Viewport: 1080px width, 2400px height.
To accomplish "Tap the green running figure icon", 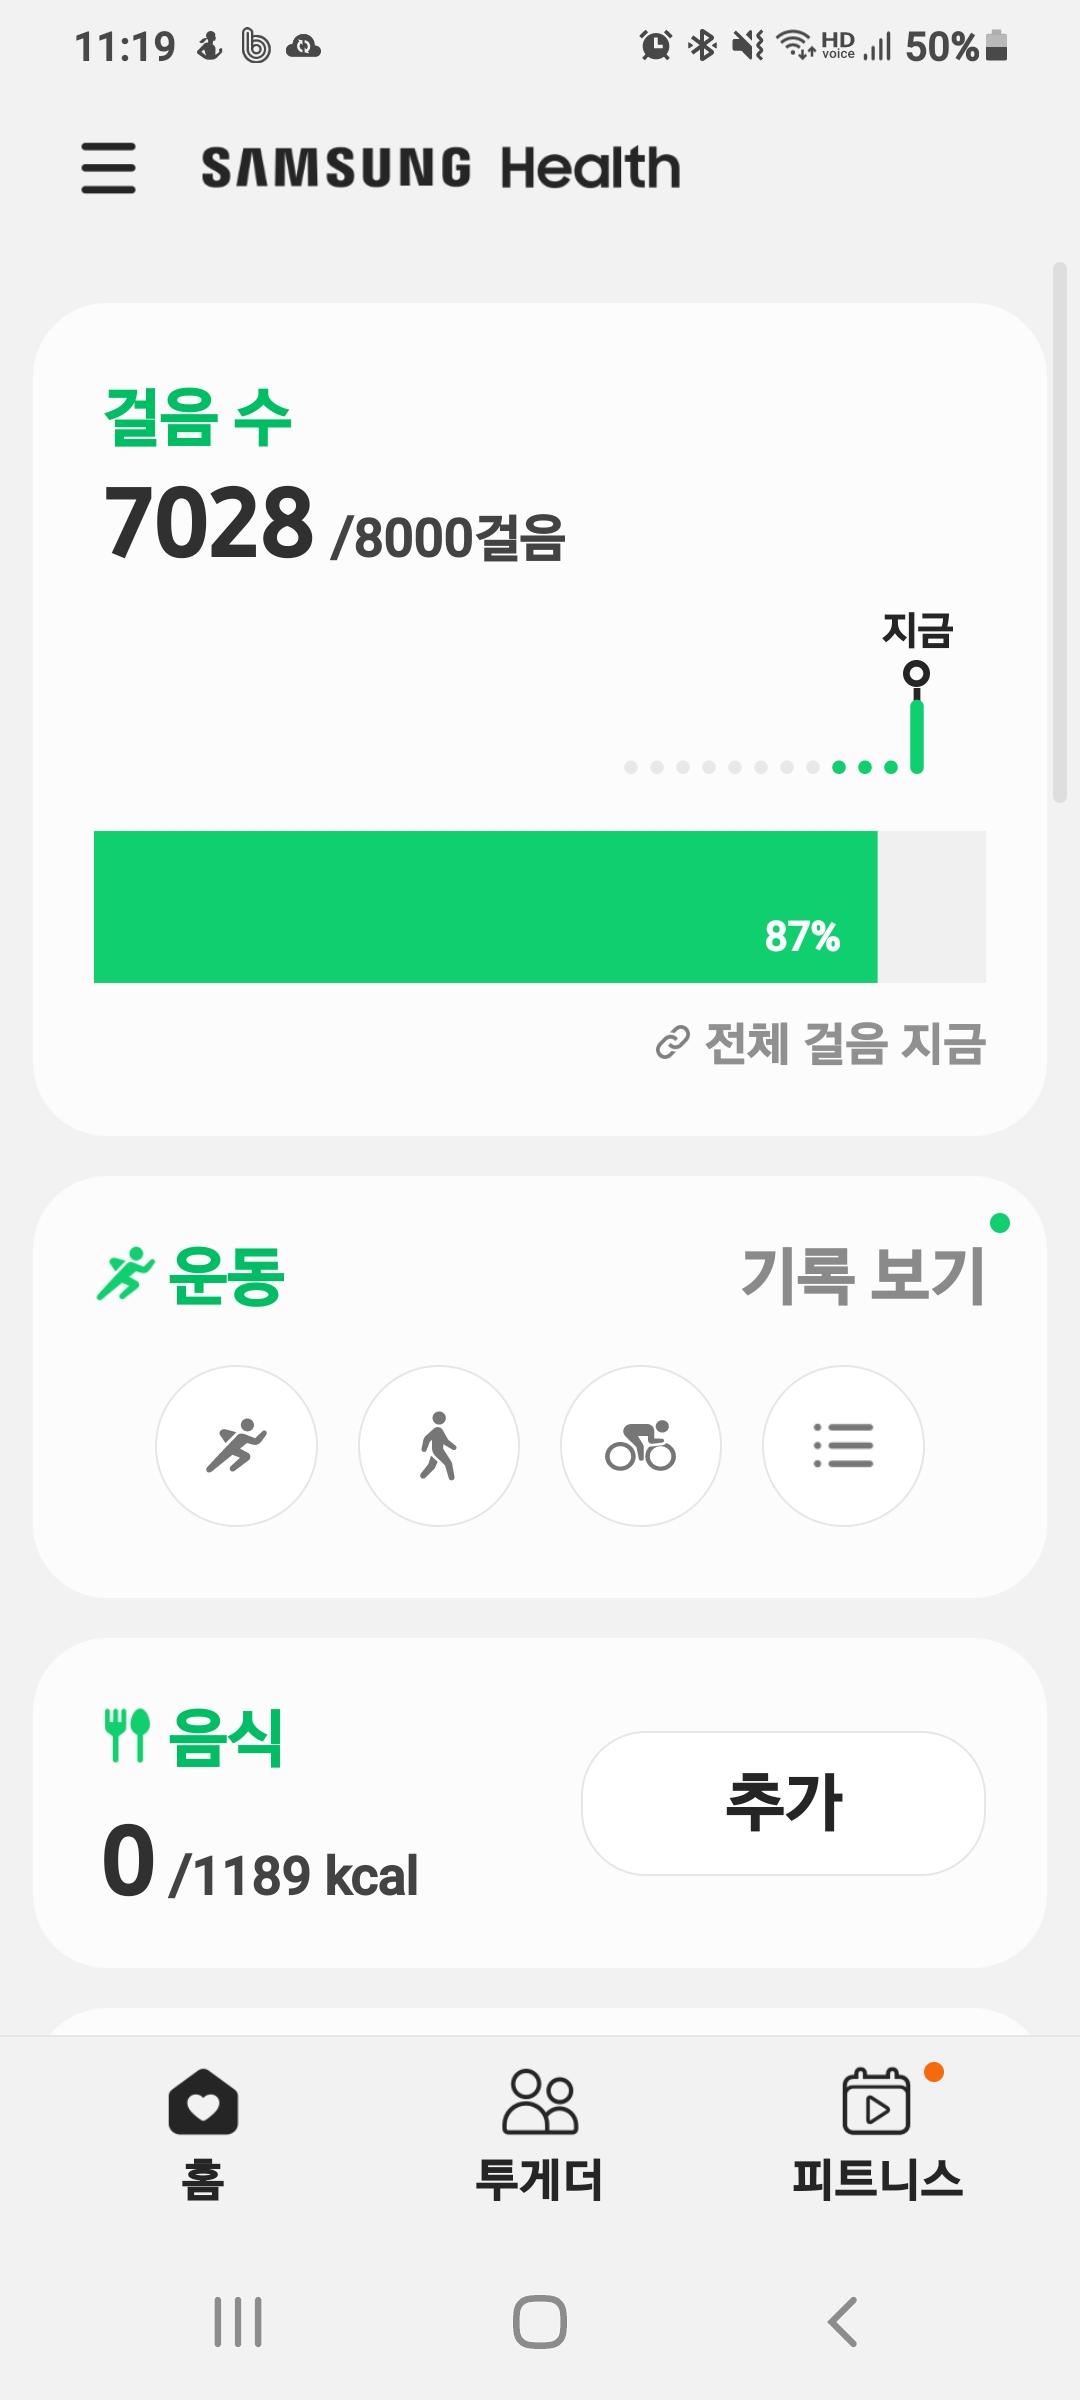I will (125, 1275).
